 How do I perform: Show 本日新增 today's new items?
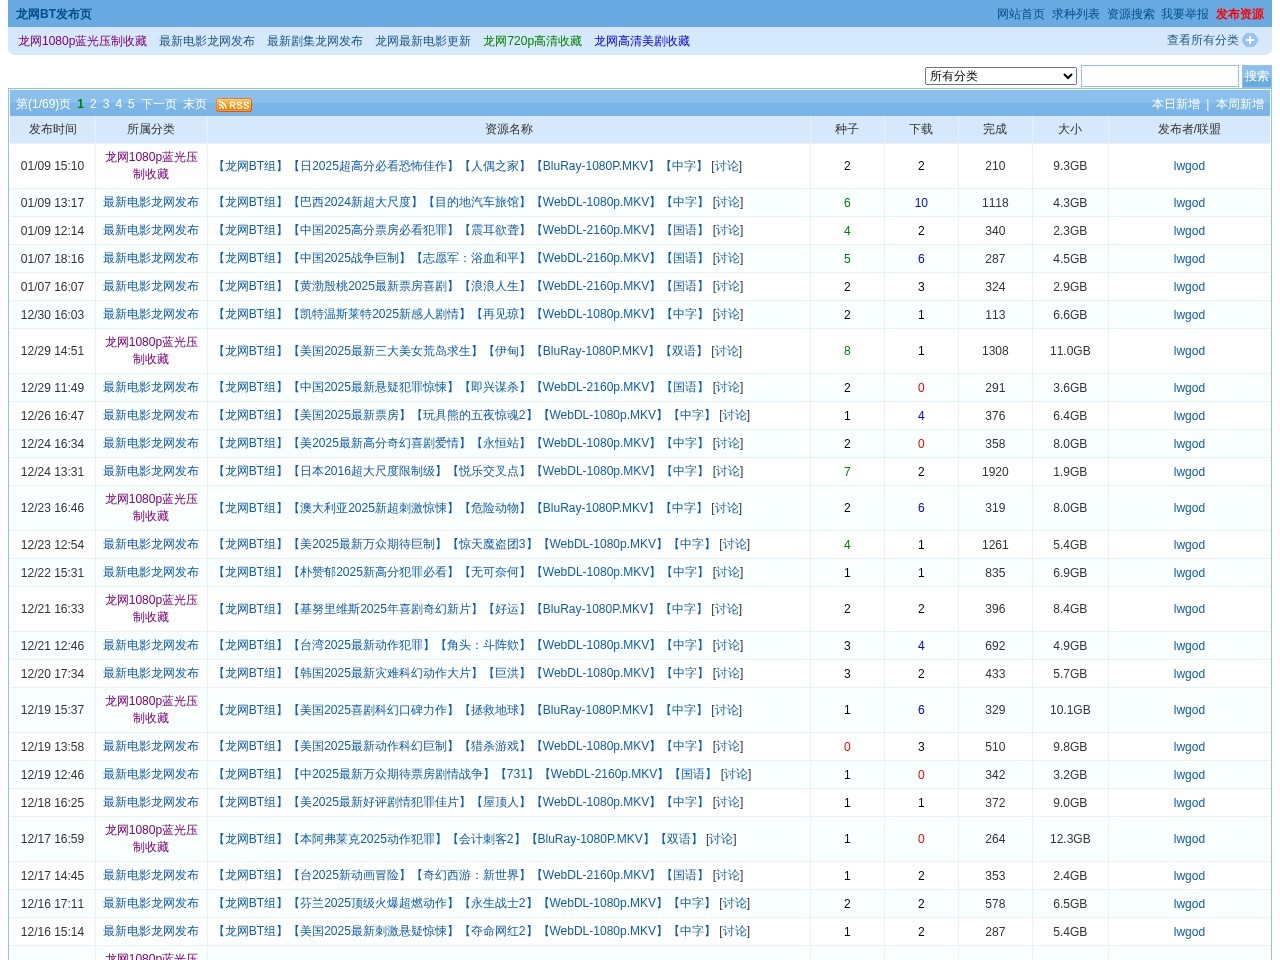[x=1175, y=104]
